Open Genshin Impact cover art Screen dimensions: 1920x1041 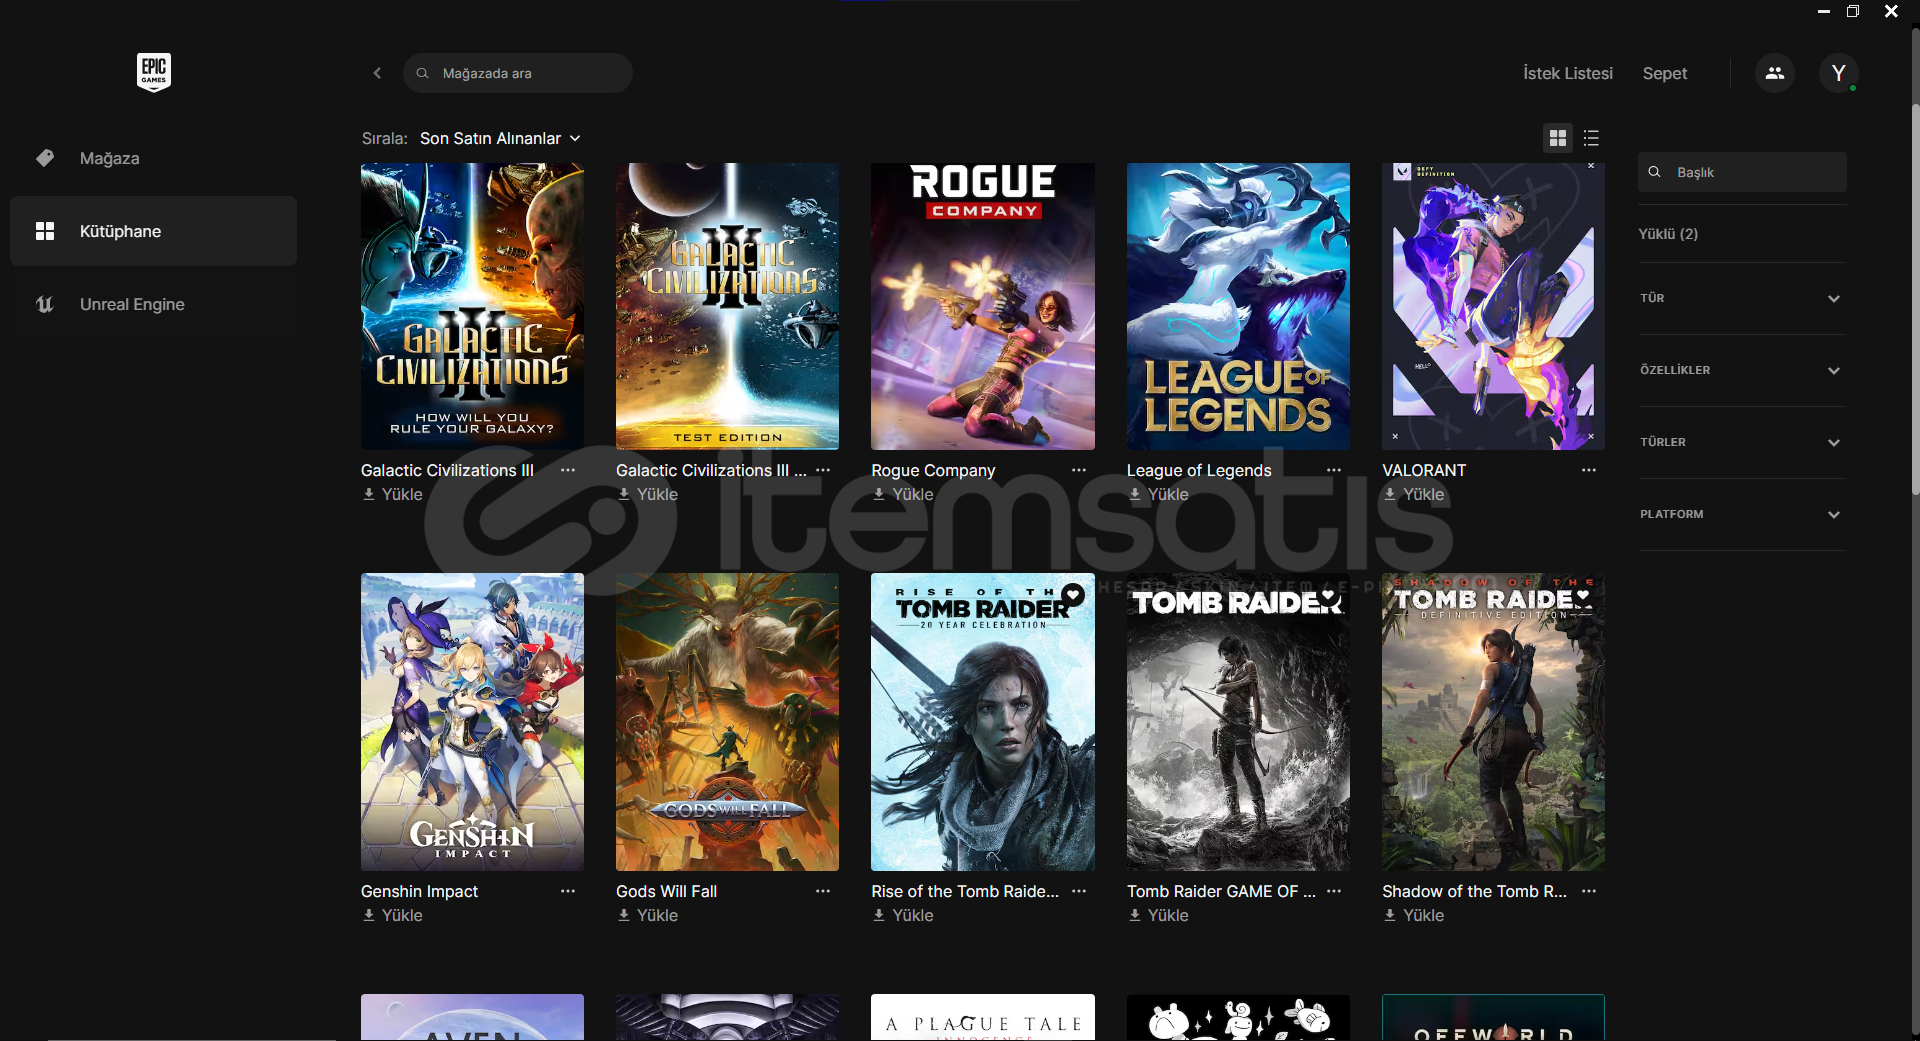[472, 721]
